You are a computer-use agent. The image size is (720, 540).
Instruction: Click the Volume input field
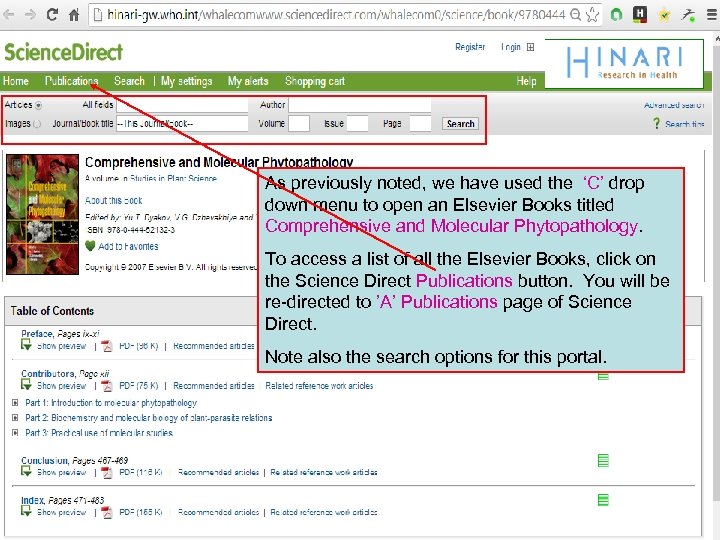click(299, 124)
